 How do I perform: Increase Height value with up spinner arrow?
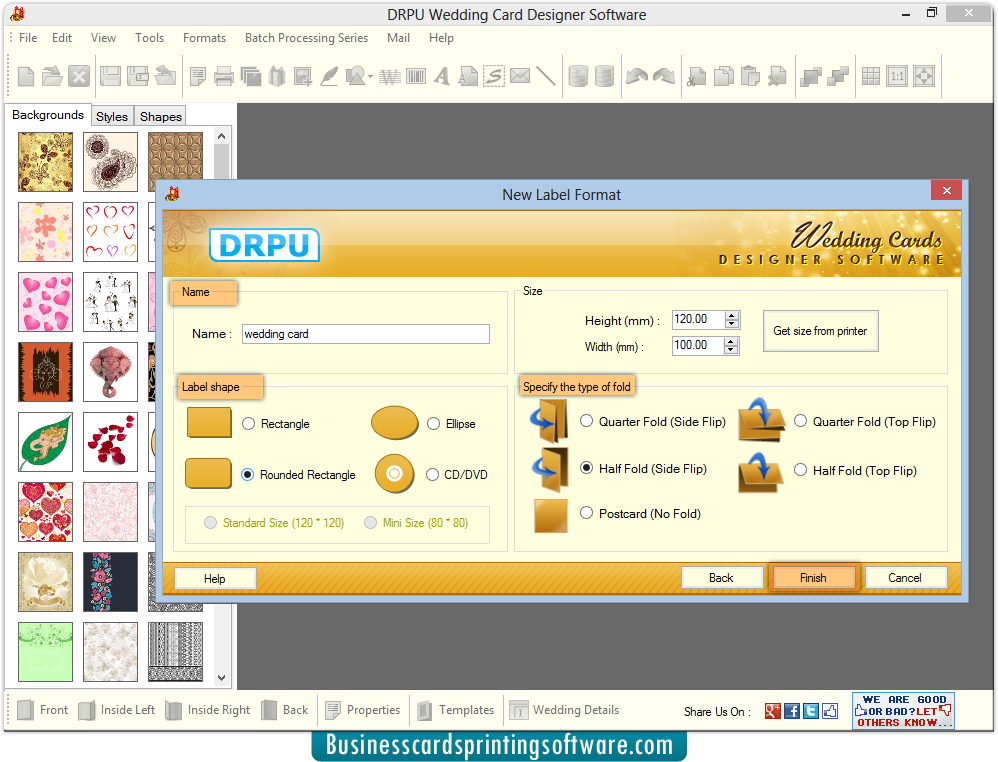tap(732, 315)
